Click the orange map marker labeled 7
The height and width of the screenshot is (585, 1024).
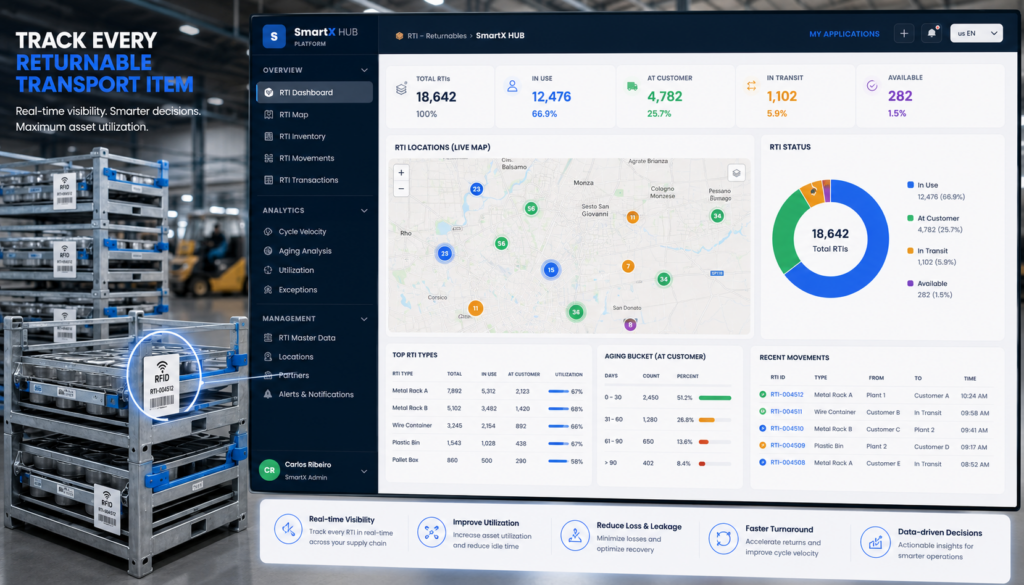(x=628, y=266)
